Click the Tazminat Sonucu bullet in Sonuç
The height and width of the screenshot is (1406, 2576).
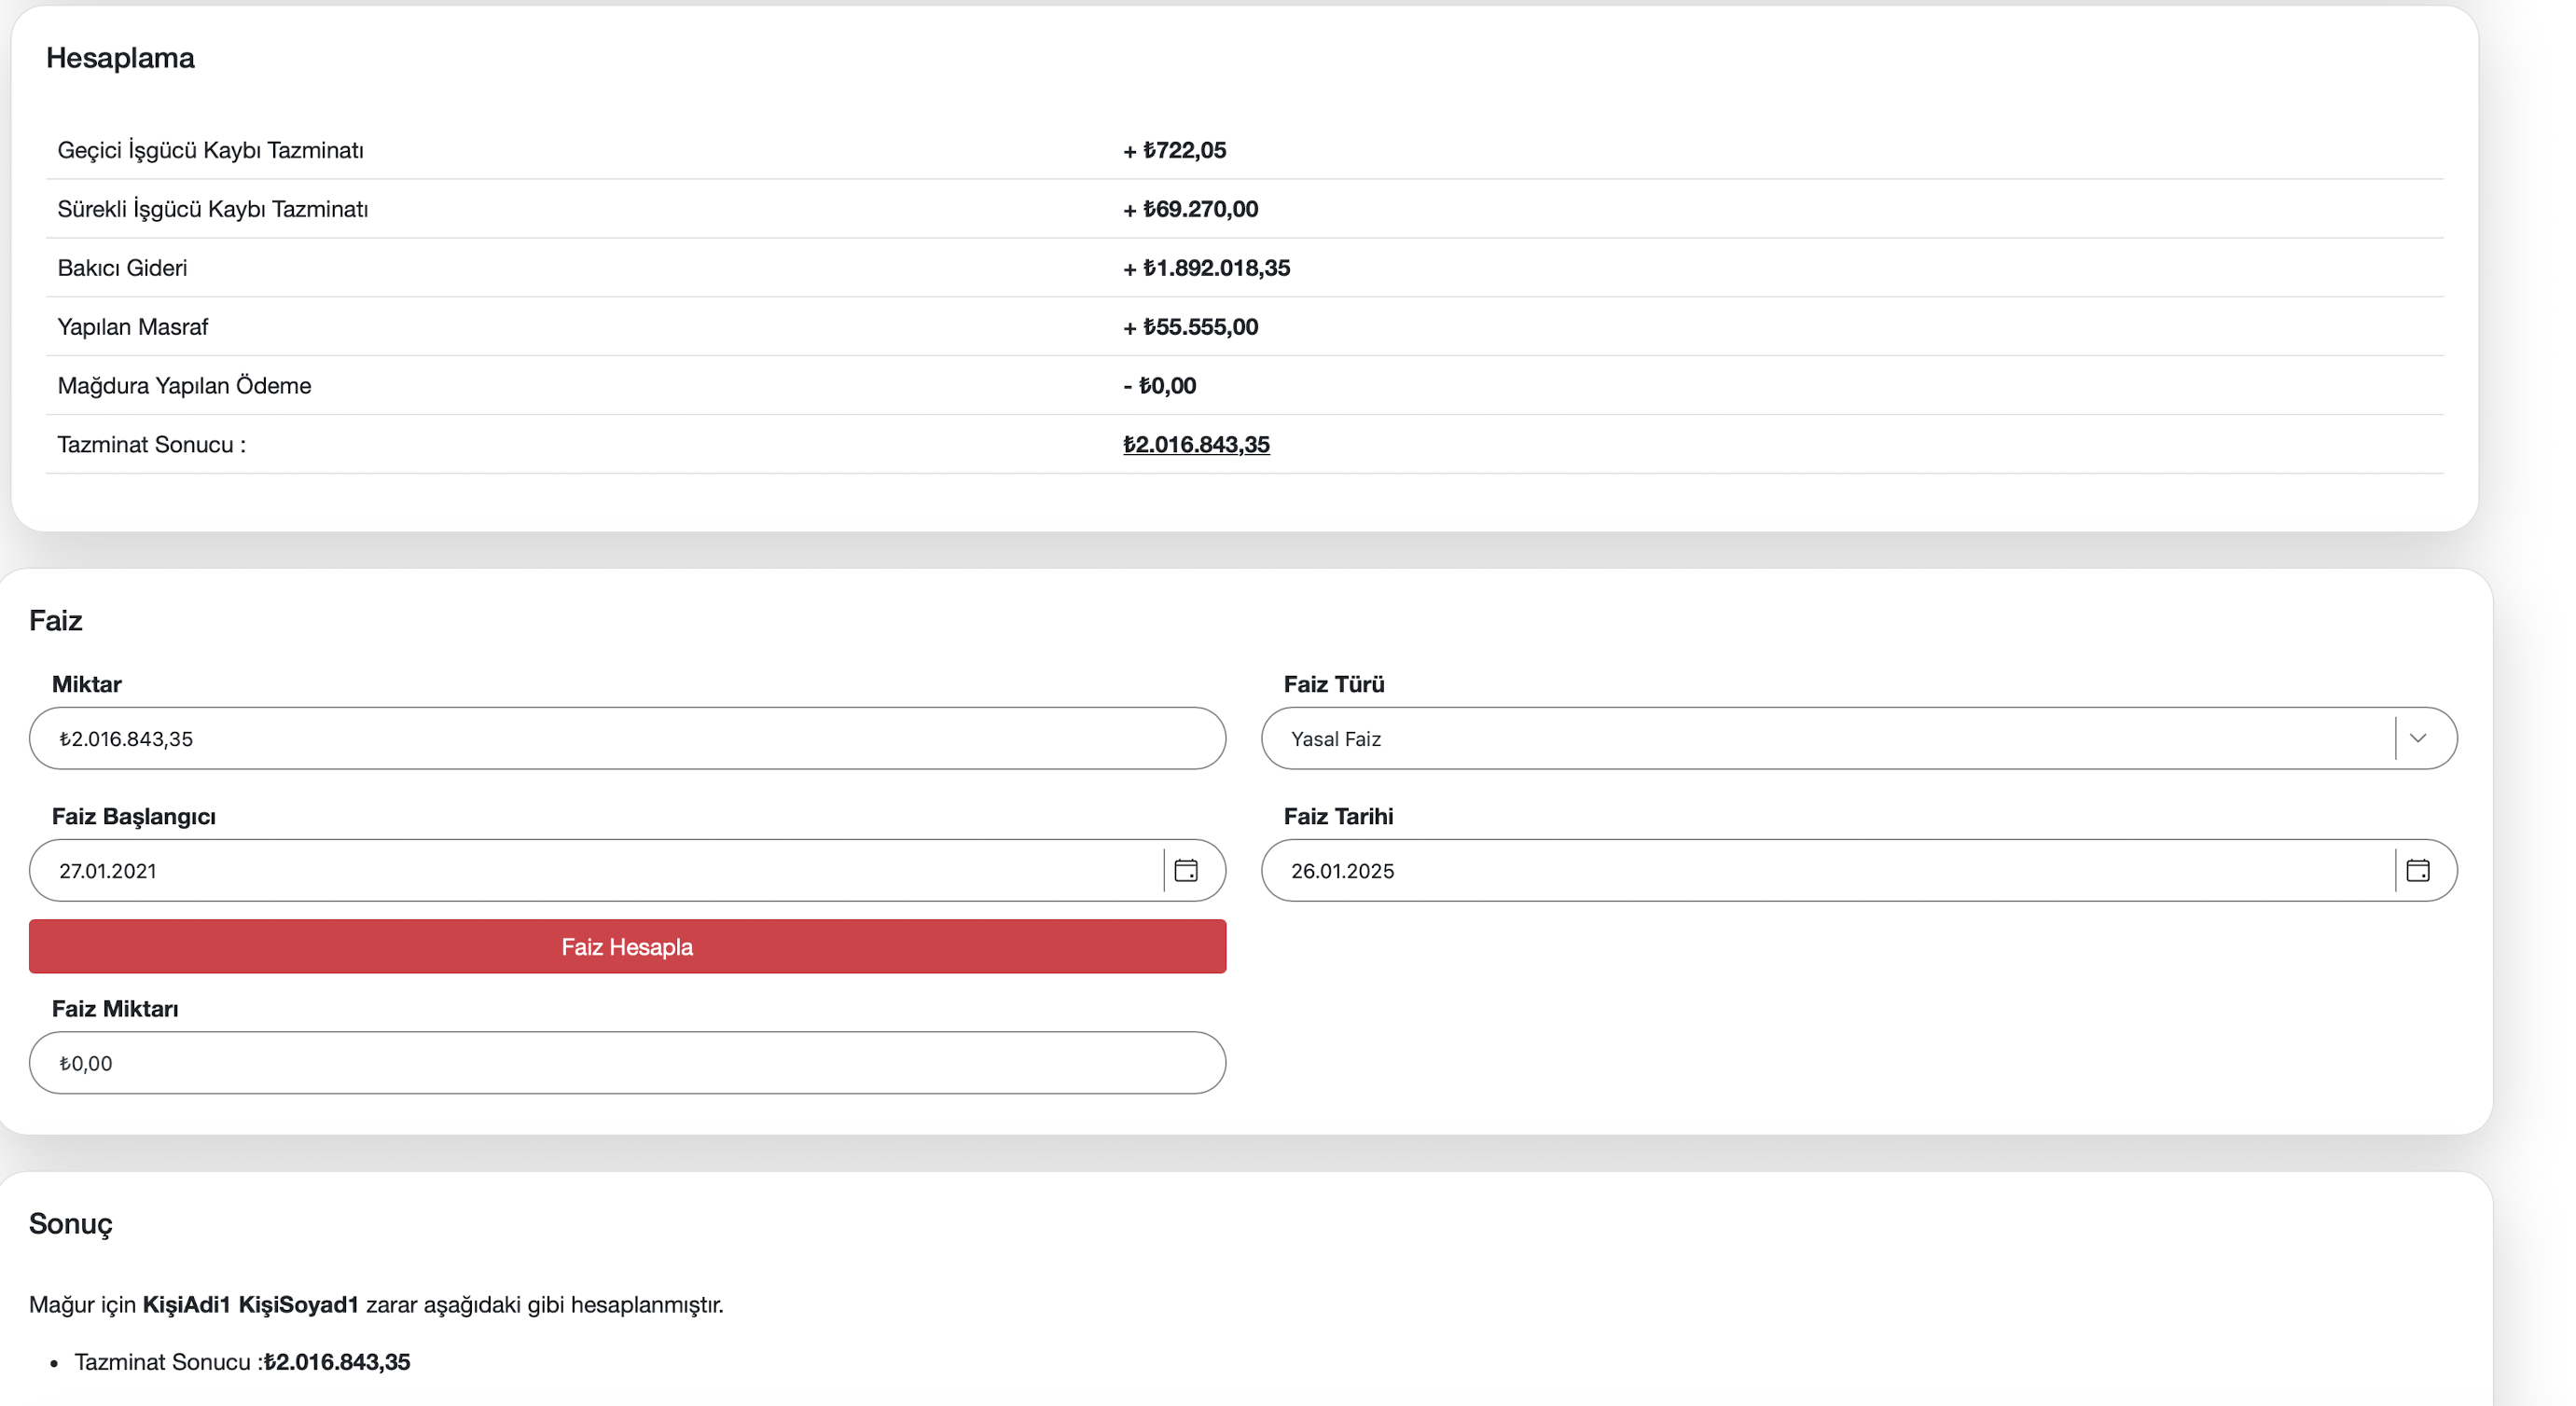pos(242,1362)
